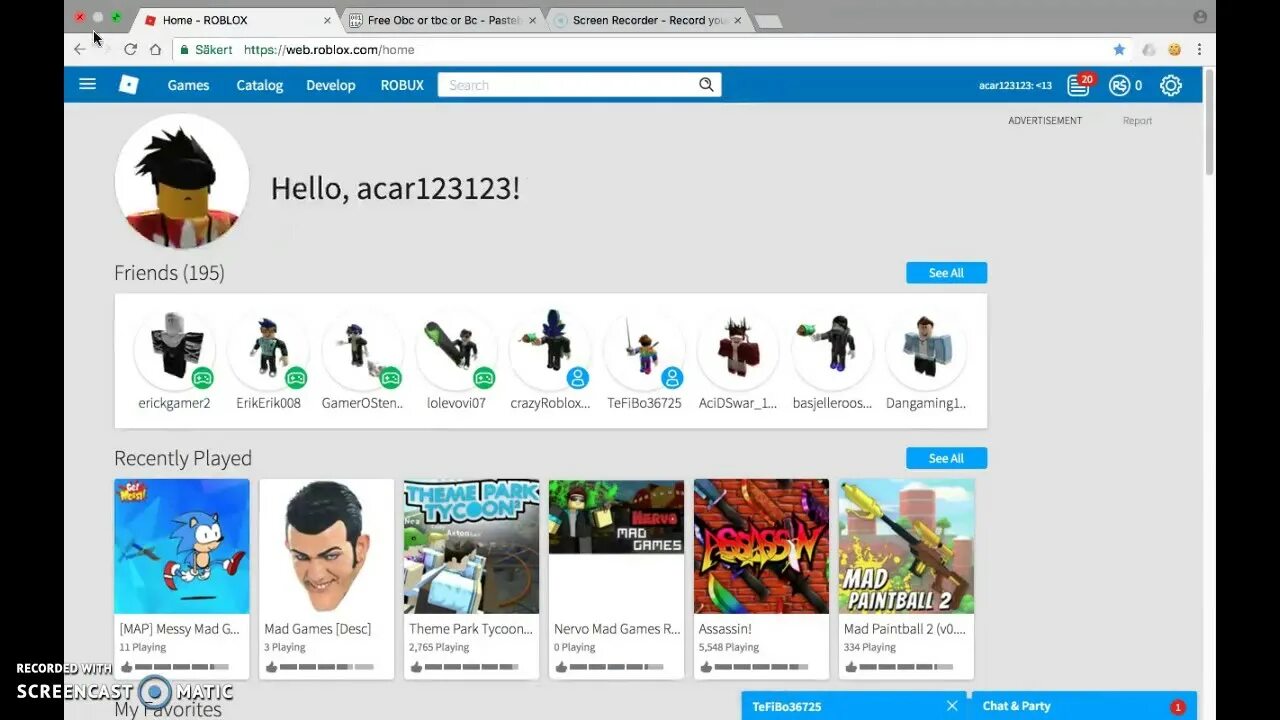Screen dimensions: 1280x720
Task: Open the Chrome three-dot menu
Action: (1199, 49)
